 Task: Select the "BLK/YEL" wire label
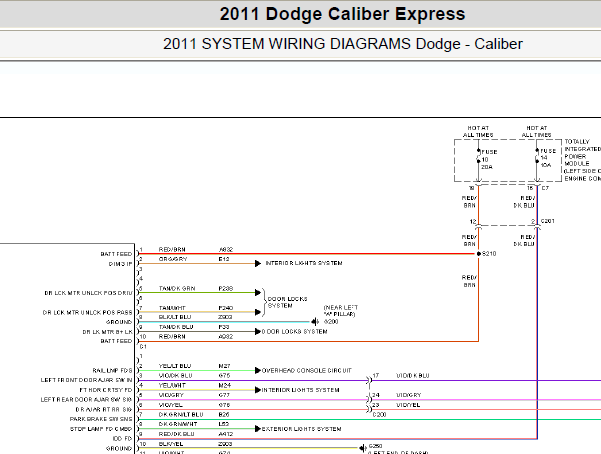(171, 444)
